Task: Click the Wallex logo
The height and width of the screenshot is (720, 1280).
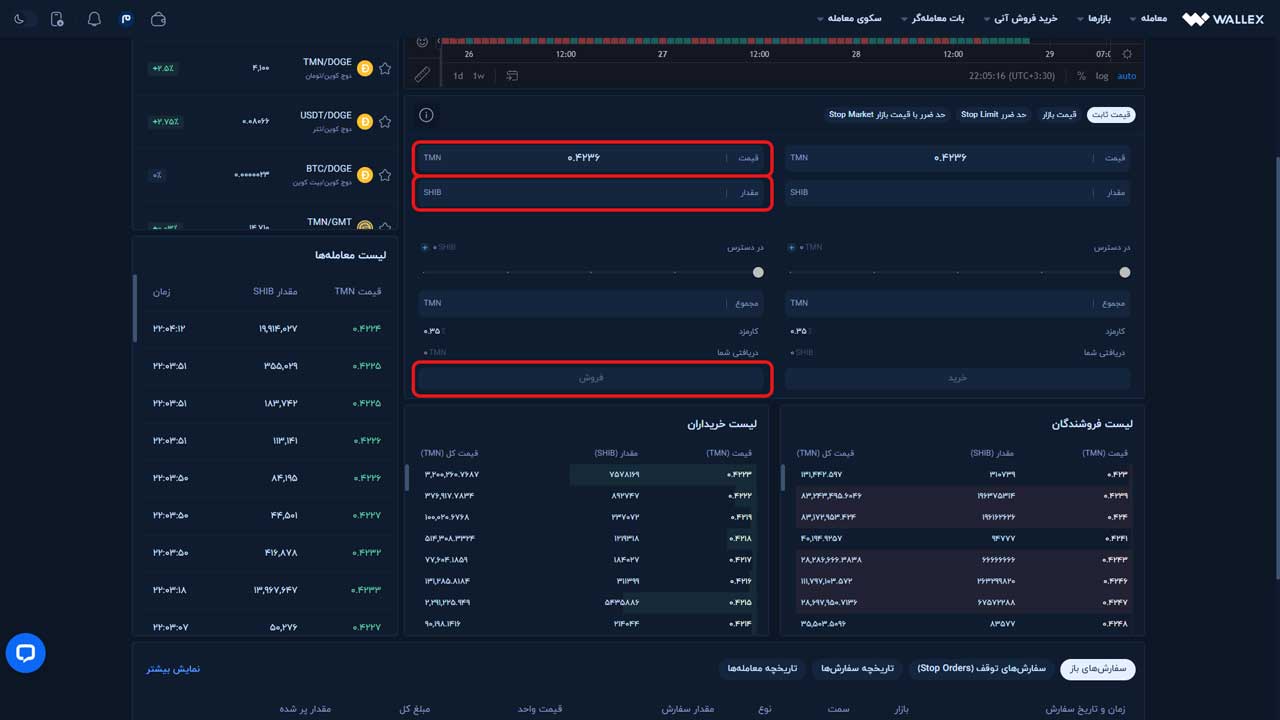Action: (1223, 19)
